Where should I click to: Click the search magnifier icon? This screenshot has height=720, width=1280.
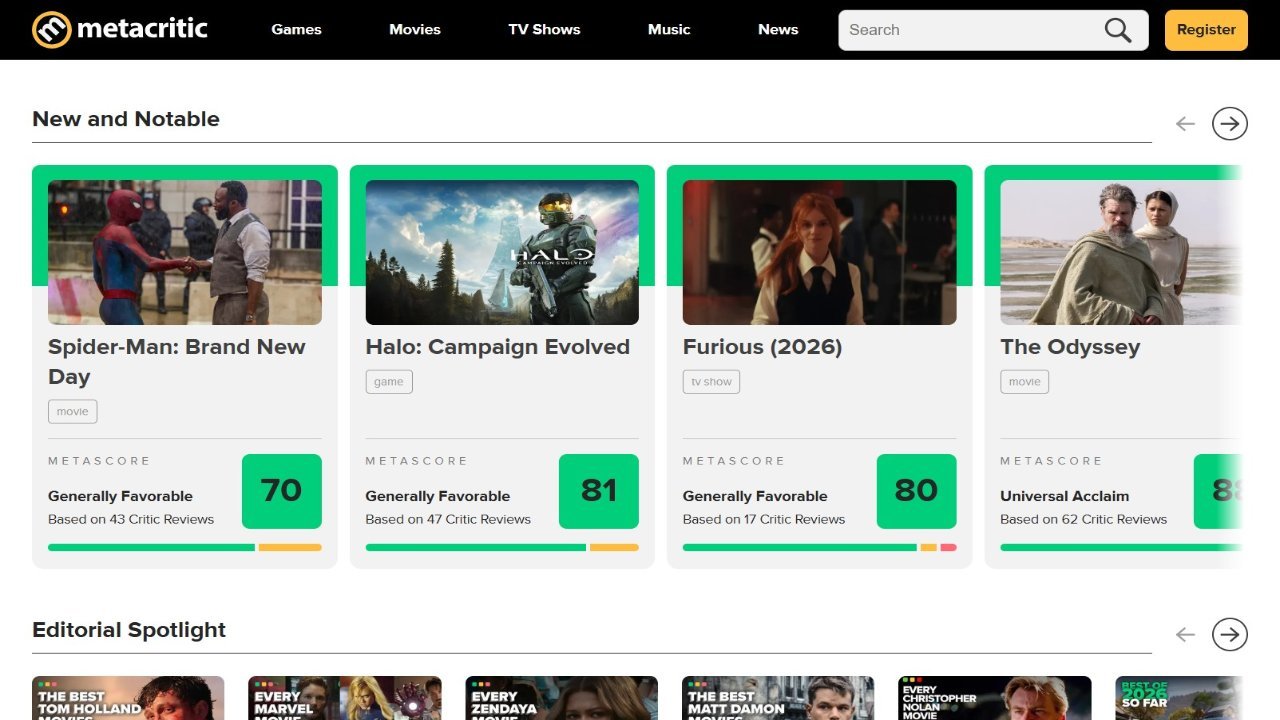pos(1118,30)
